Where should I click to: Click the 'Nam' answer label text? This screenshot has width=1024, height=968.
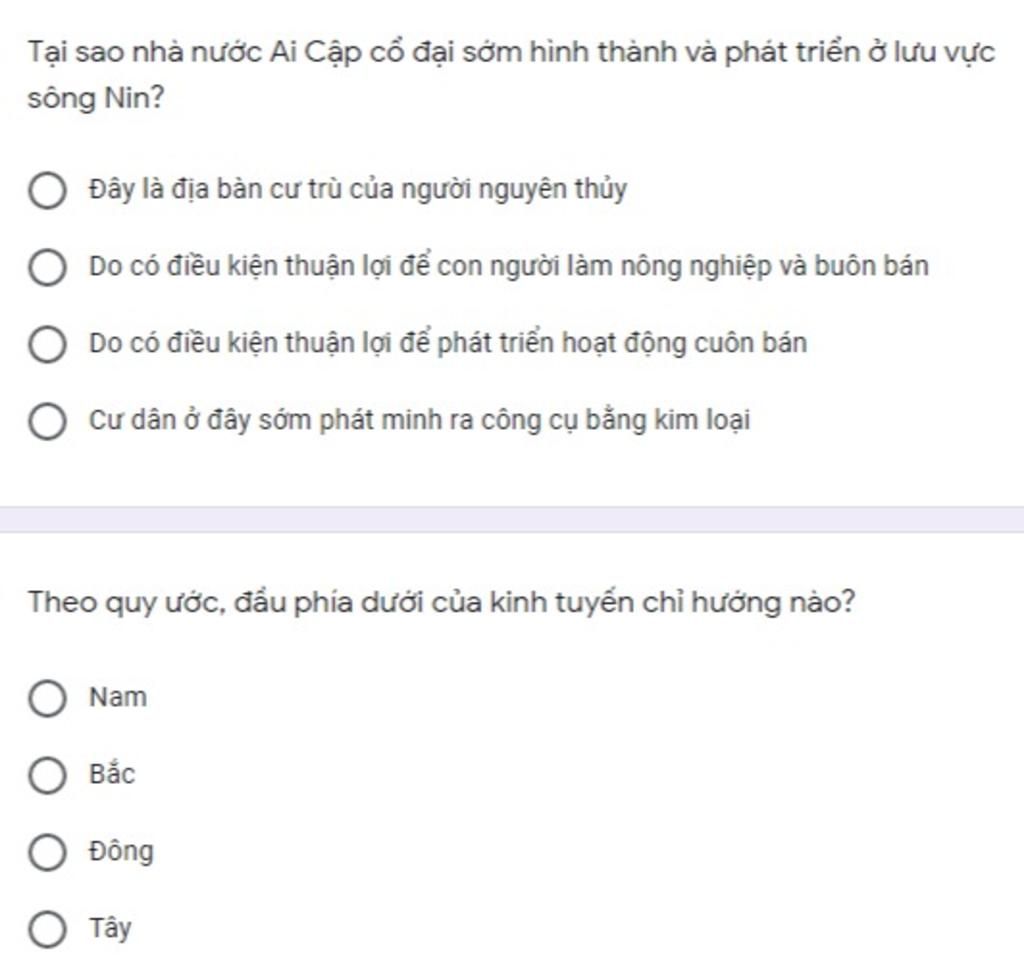[118, 697]
